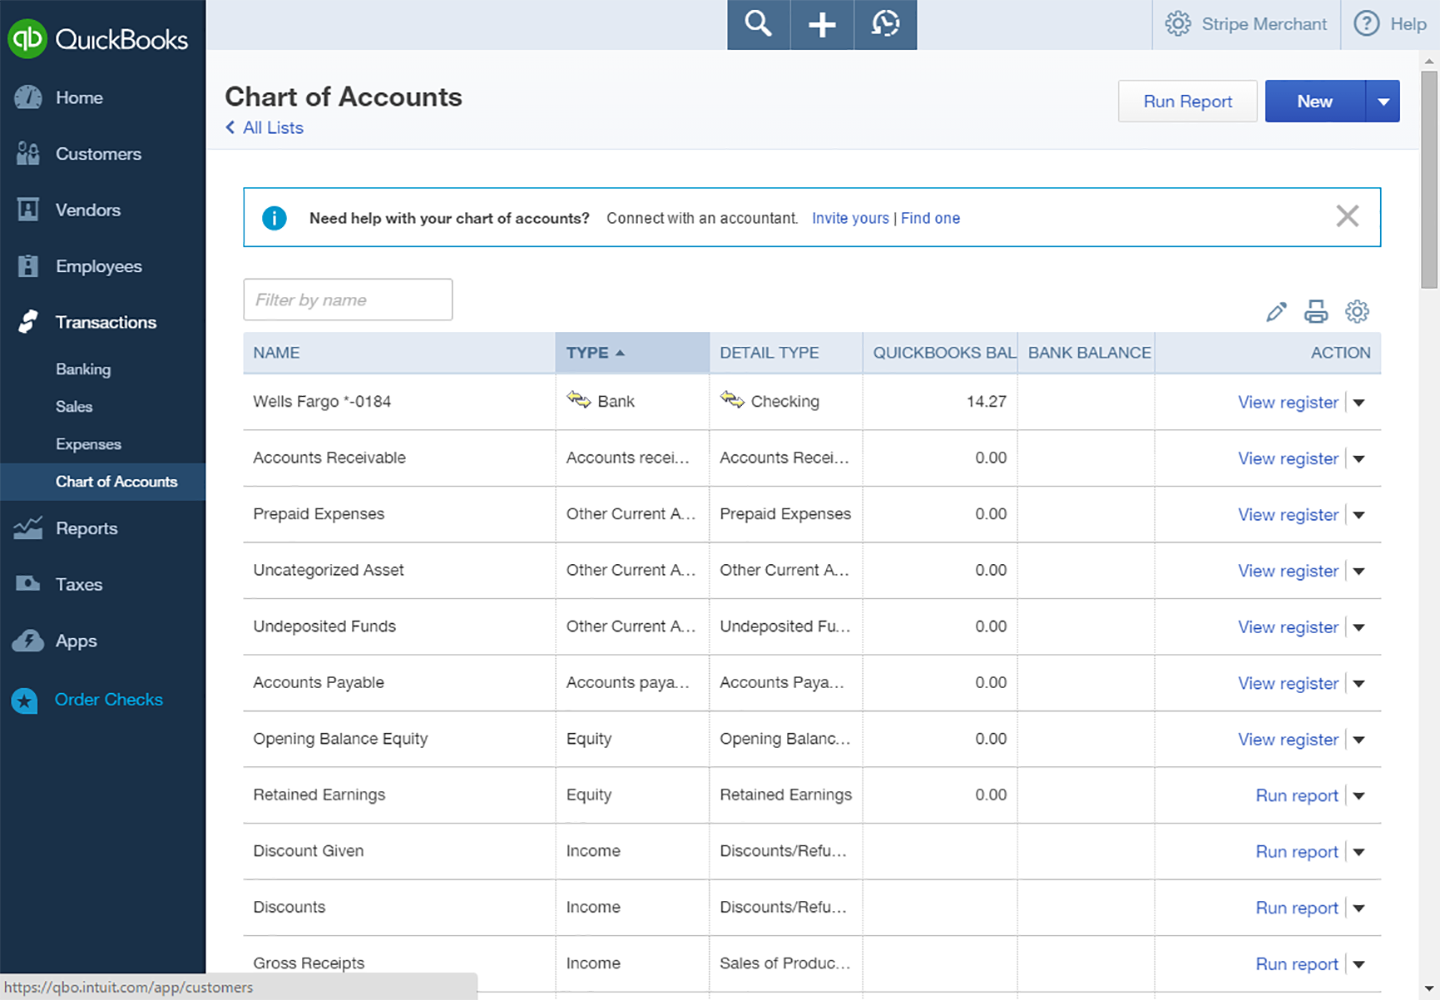This screenshot has height=1000, width=1440.
Task: Click the Home dashboard icon
Action: (x=28, y=98)
